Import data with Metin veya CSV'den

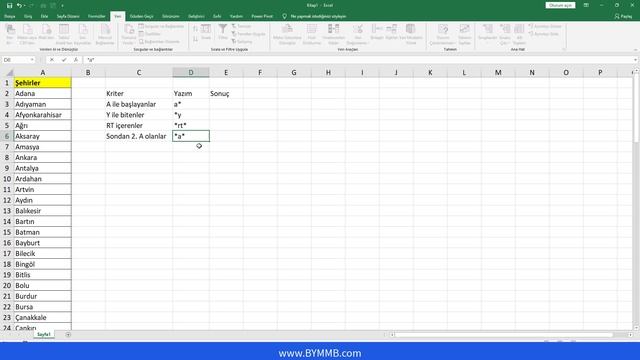tap(27, 34)
